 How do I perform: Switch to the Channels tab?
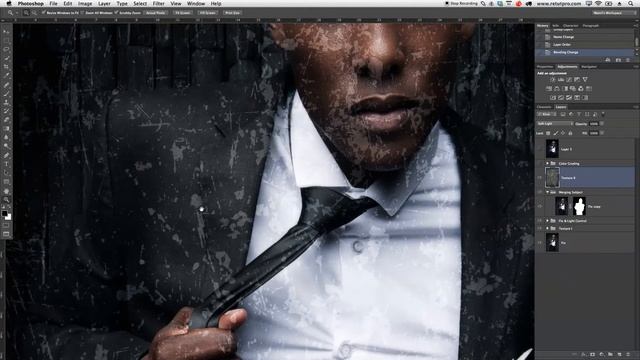pos(544,107)
